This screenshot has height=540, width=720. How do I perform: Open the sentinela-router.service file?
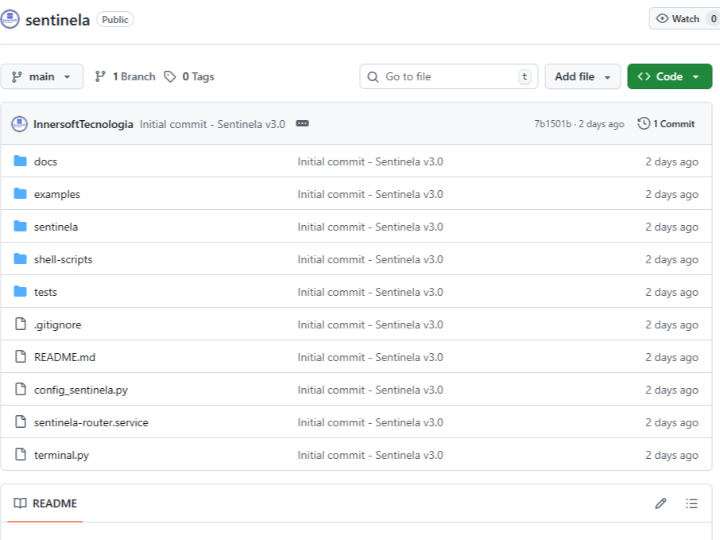(91, 422)
